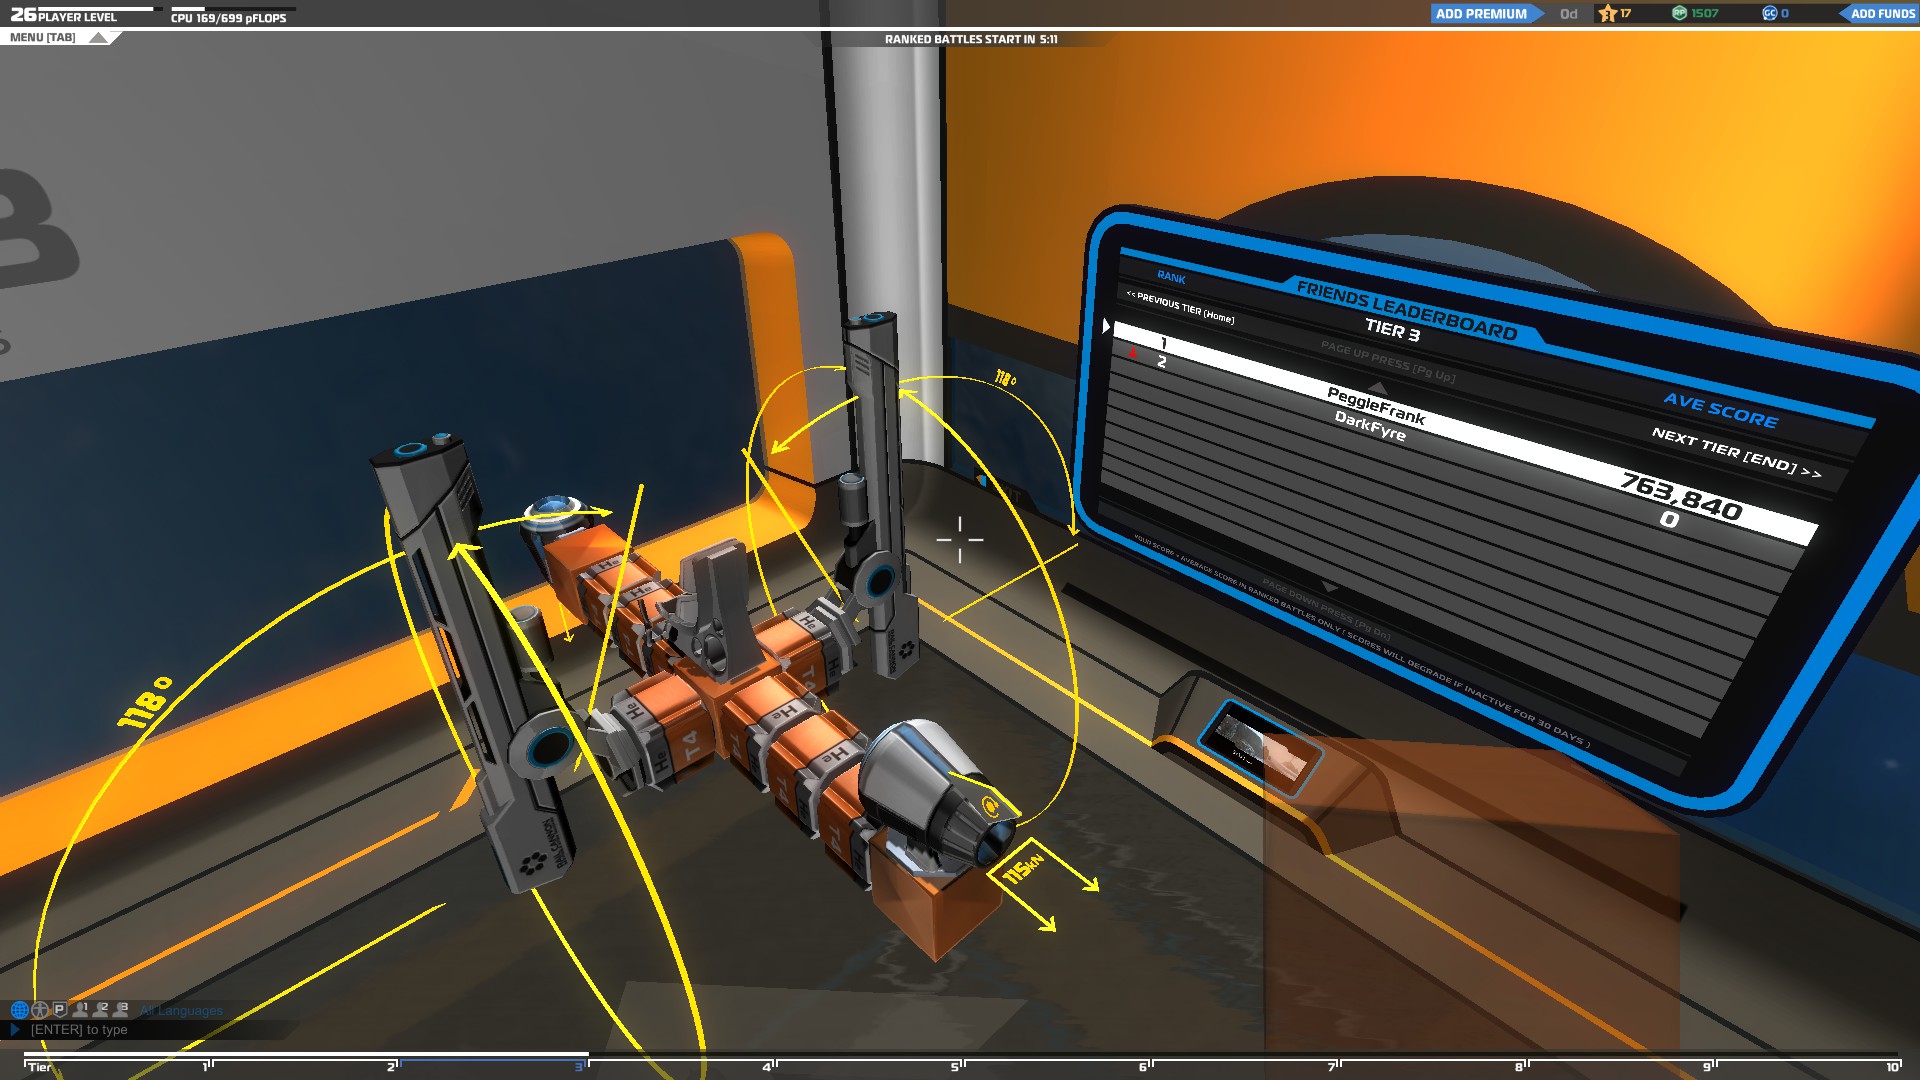Viewport: 1920px width, 1080px height.
Task: Open the All Languages dropdown
Action: tap(182, 1011)
